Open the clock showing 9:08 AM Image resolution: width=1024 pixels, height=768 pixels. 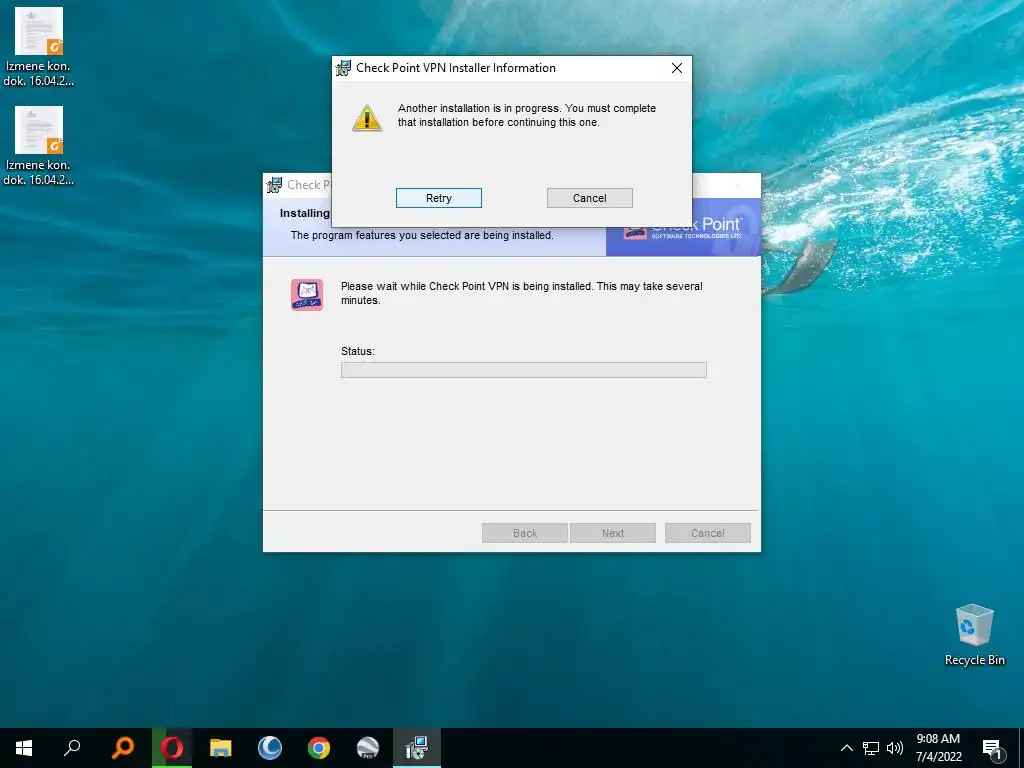click(x=938, y=748)
